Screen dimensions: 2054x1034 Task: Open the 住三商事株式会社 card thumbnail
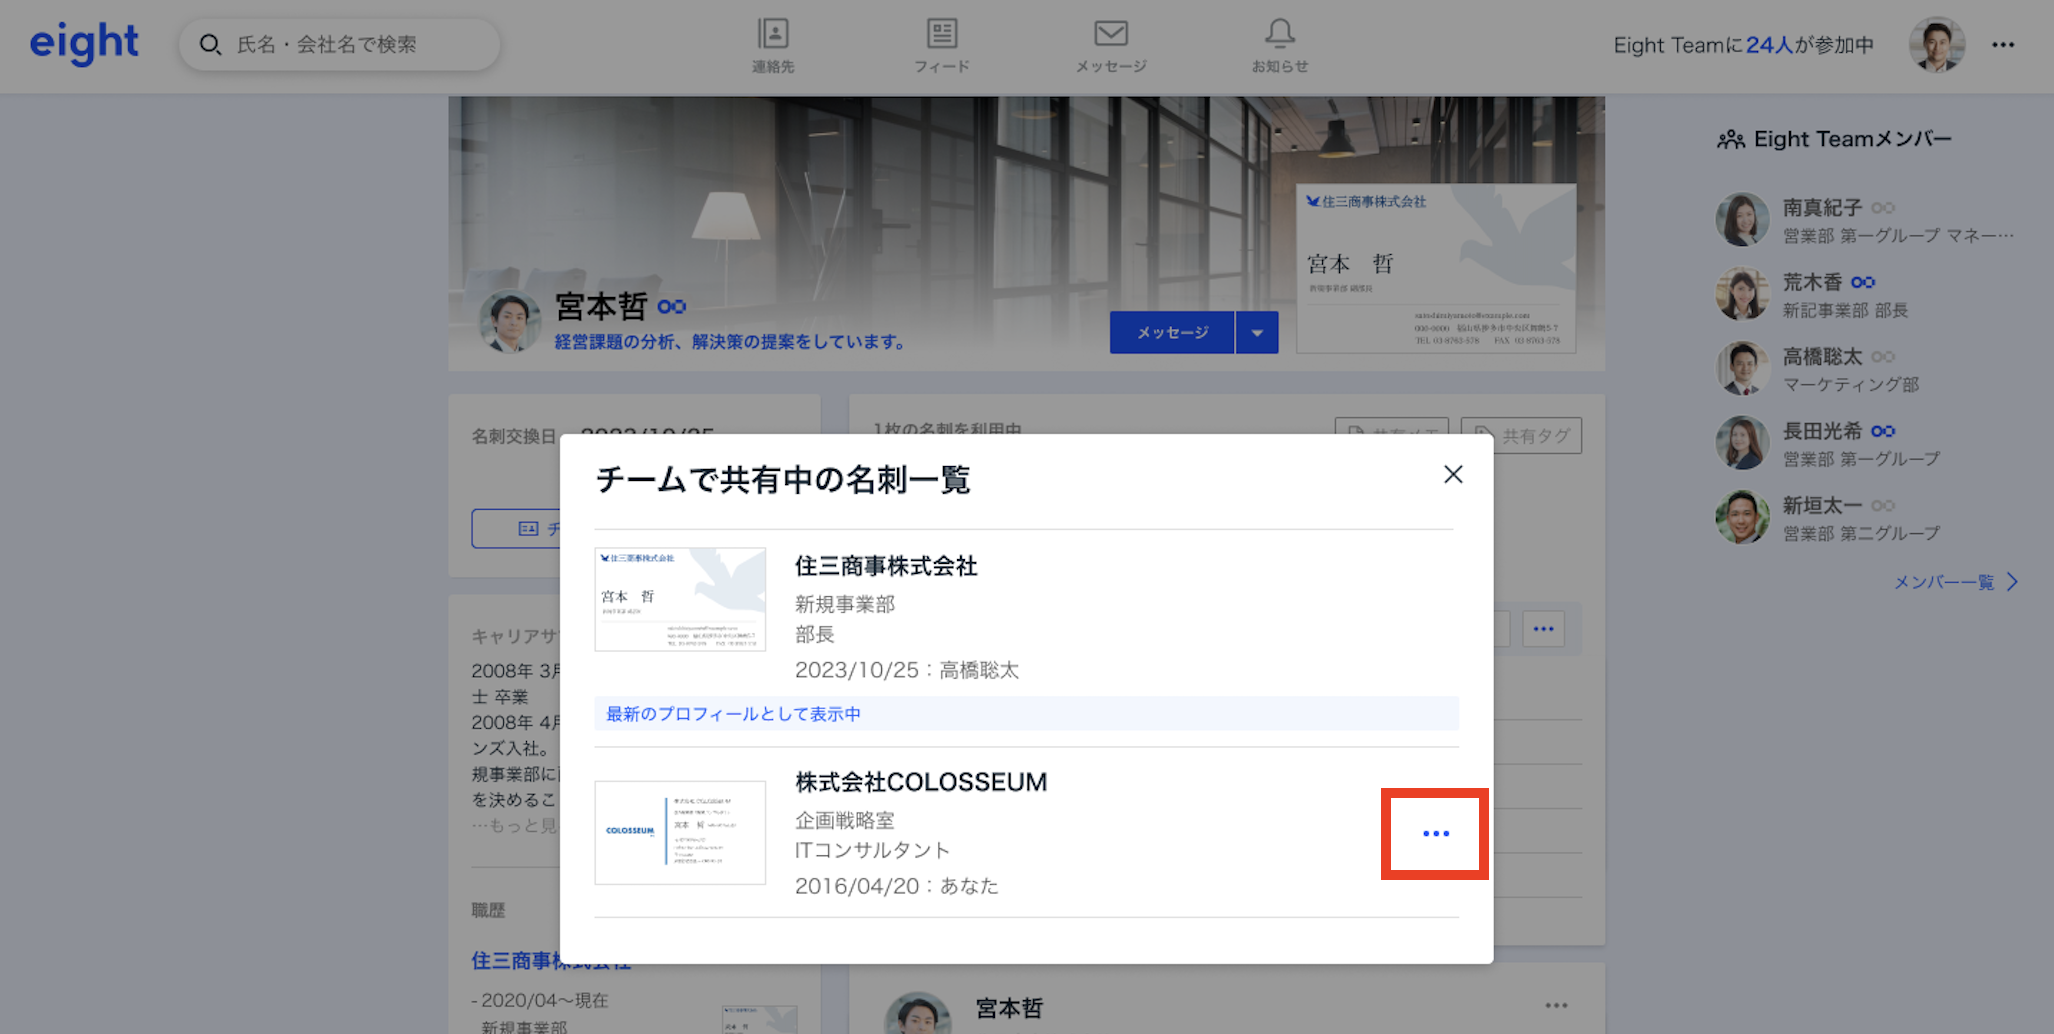(x=680, y=599)
